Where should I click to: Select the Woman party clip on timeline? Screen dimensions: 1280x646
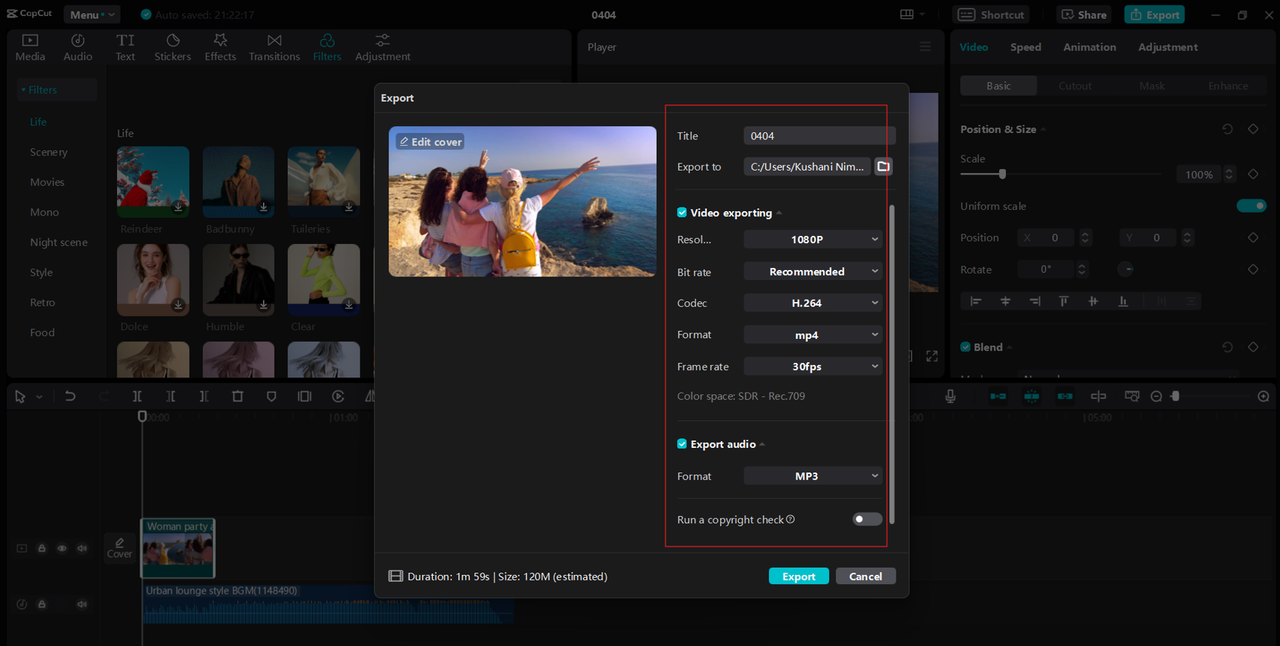click(178, 548)
